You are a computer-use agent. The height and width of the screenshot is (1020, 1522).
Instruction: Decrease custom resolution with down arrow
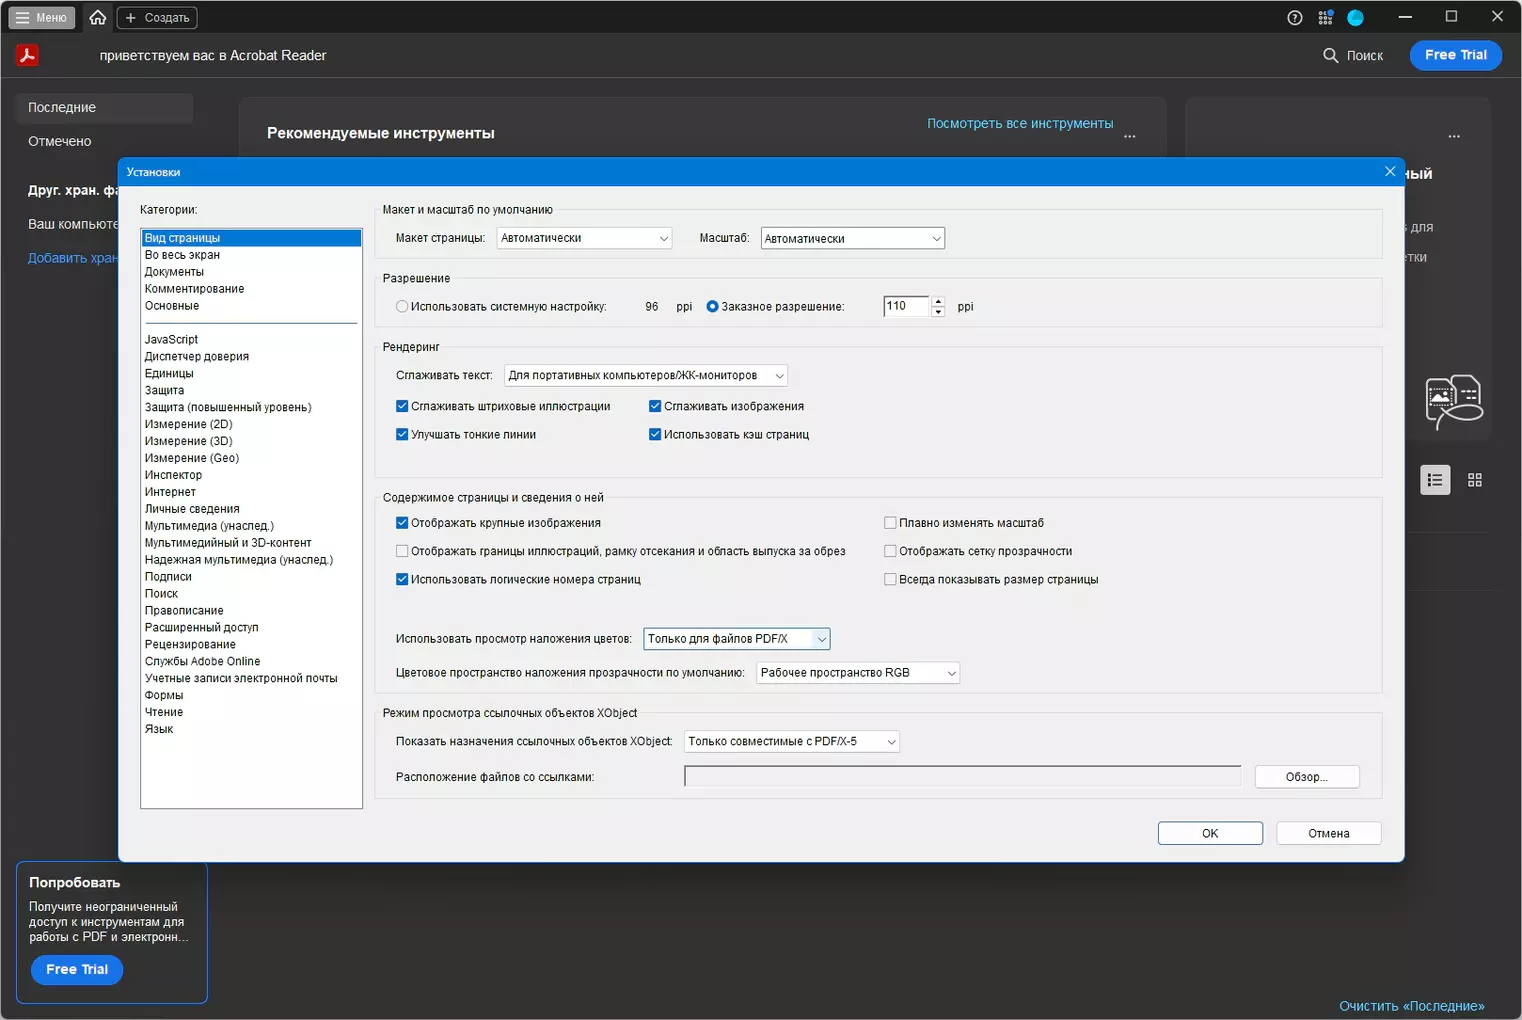938,312
